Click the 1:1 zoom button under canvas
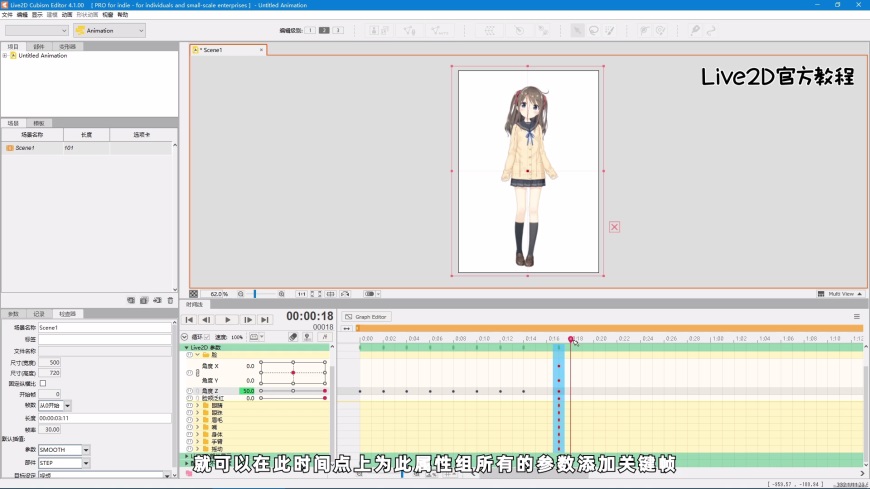The height and width of the screenshot is (489, 870). [x=301, y=294]
